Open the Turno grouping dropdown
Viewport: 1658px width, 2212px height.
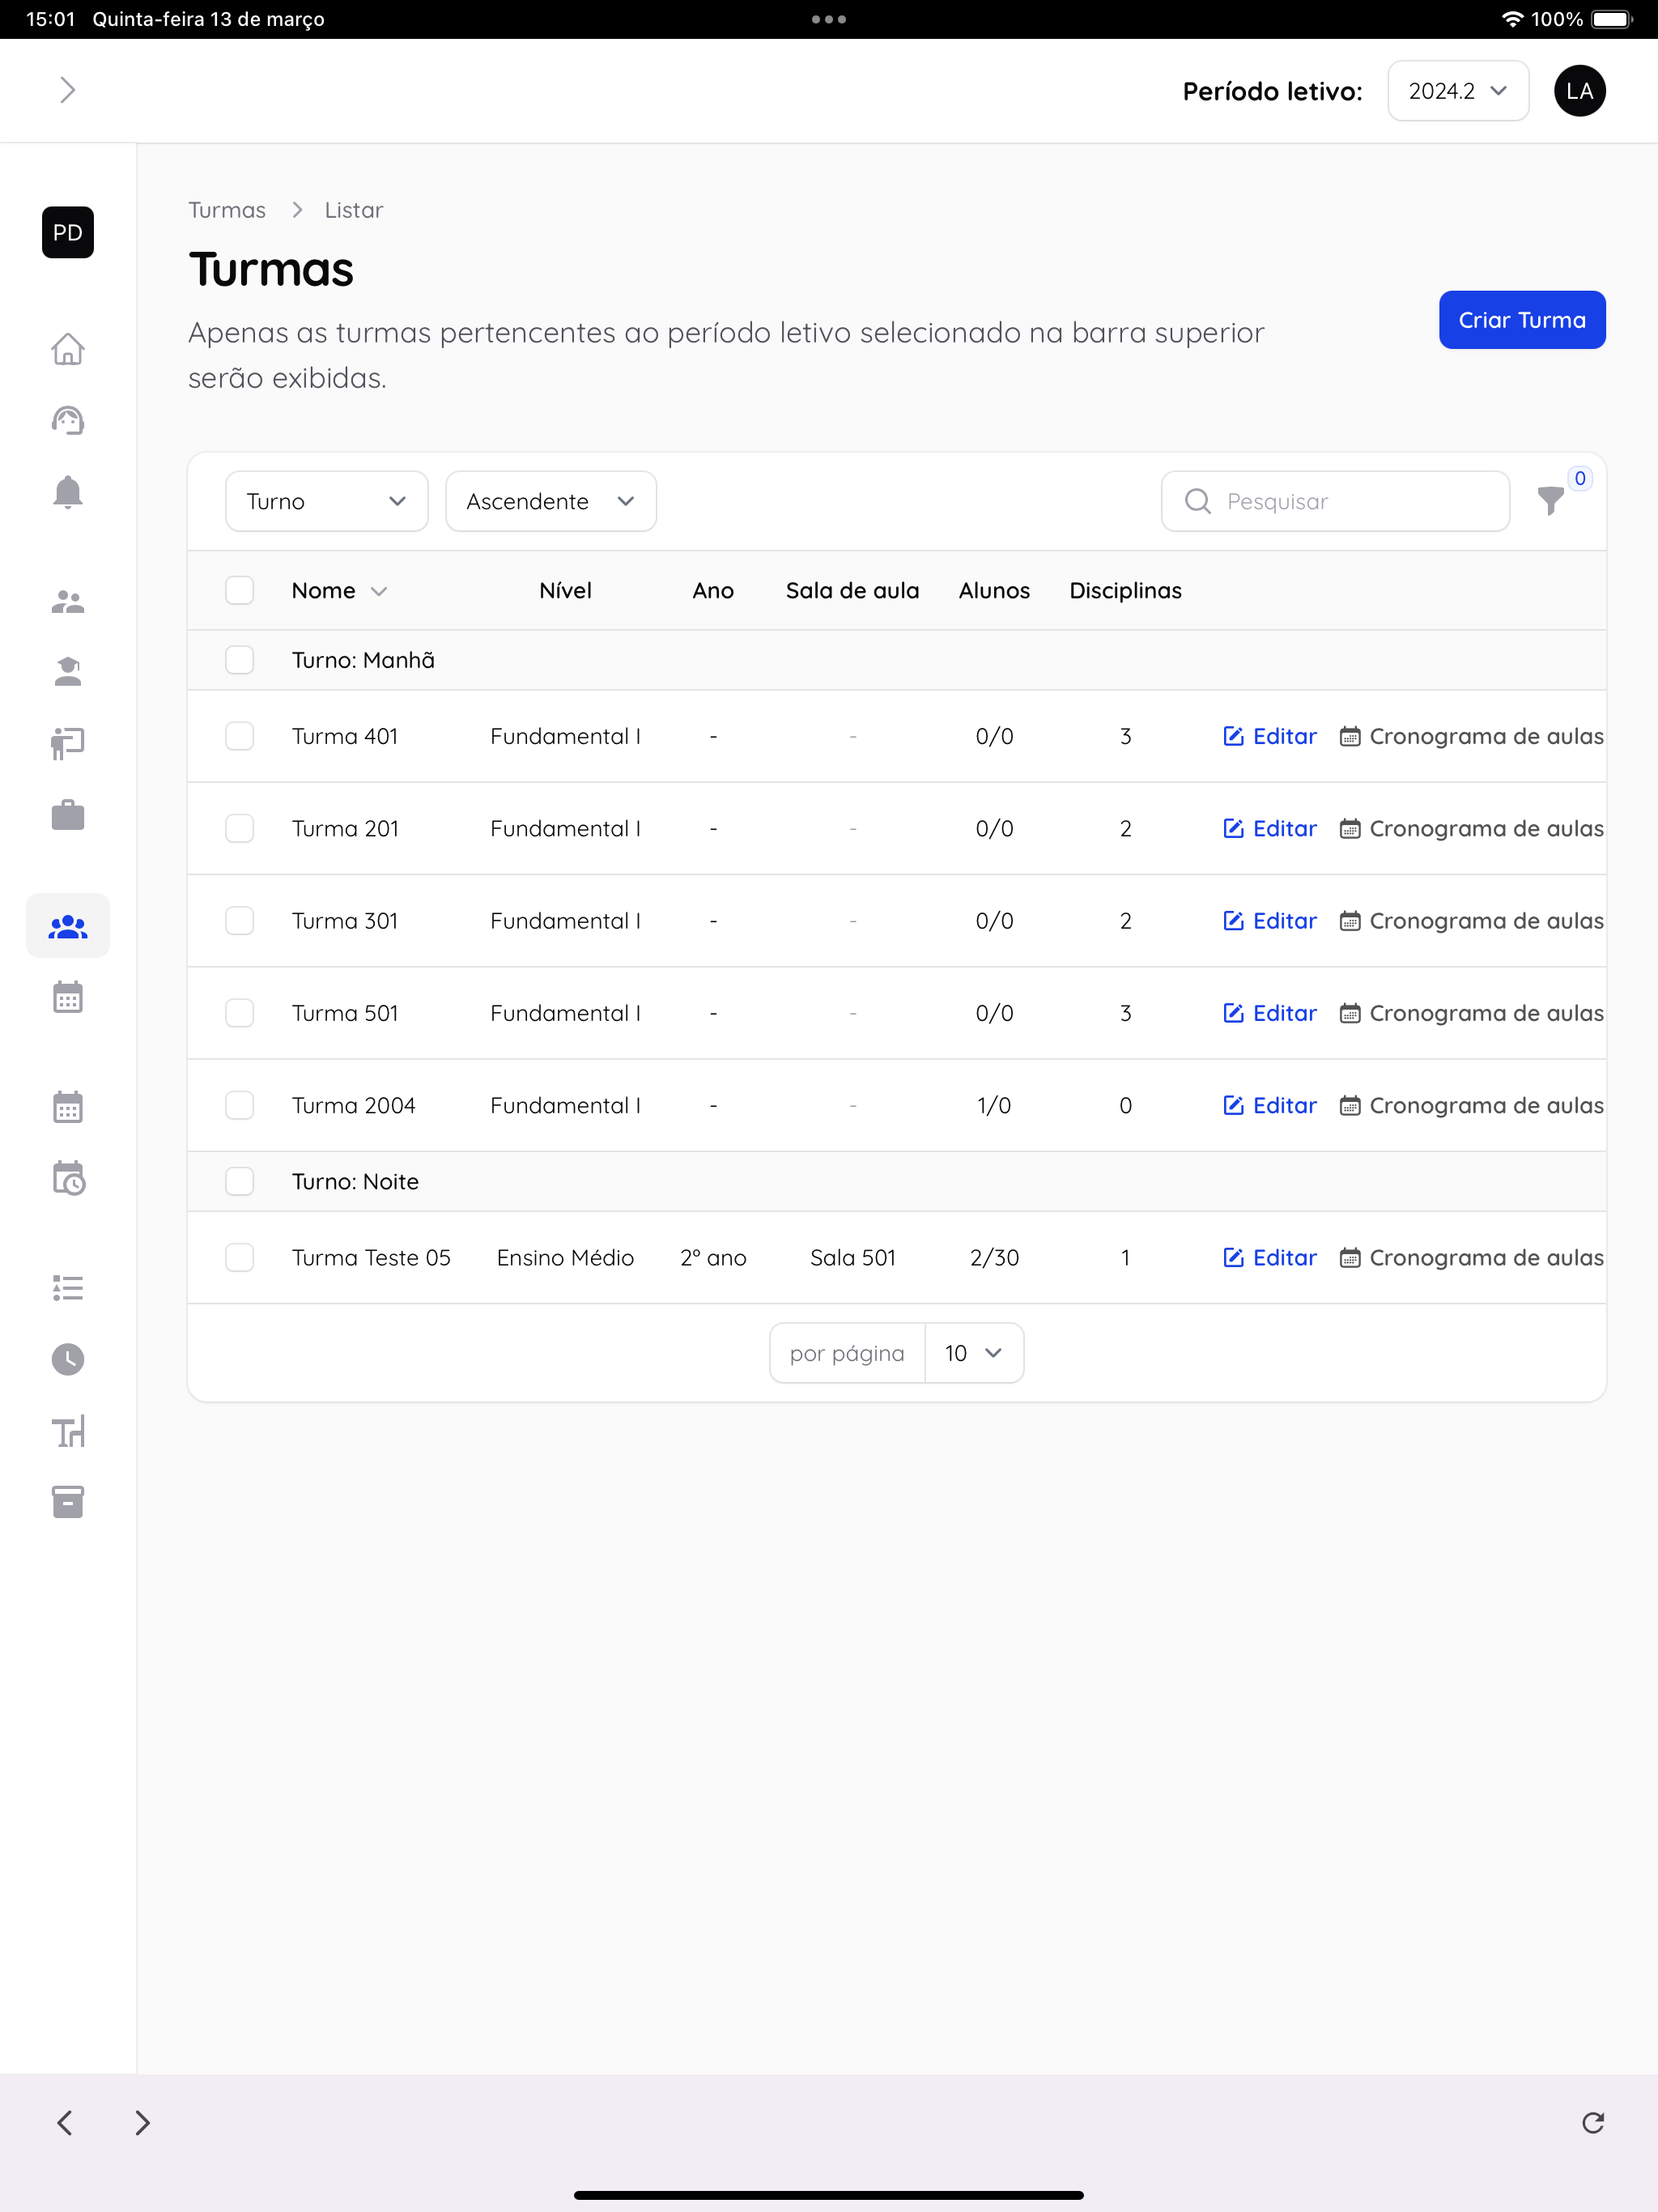click(x=326, y=501)
